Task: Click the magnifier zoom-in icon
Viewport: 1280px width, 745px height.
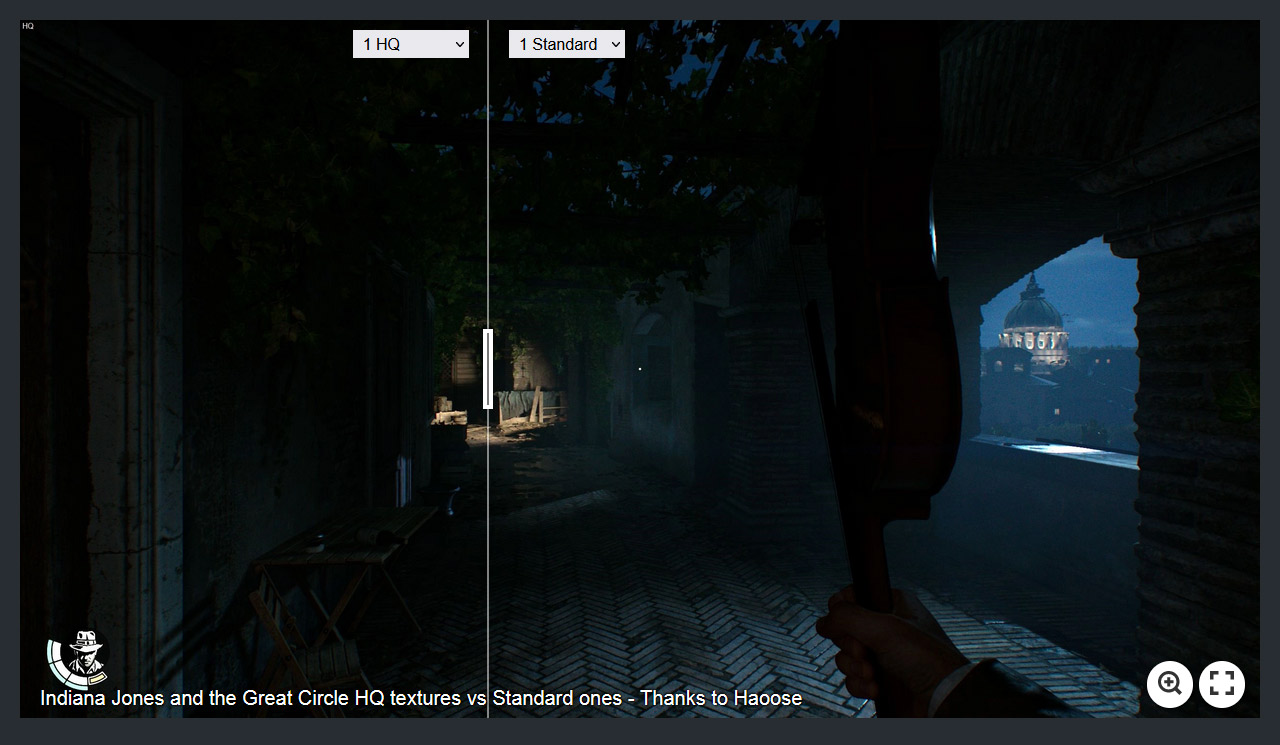Action: pos(1170,684)
